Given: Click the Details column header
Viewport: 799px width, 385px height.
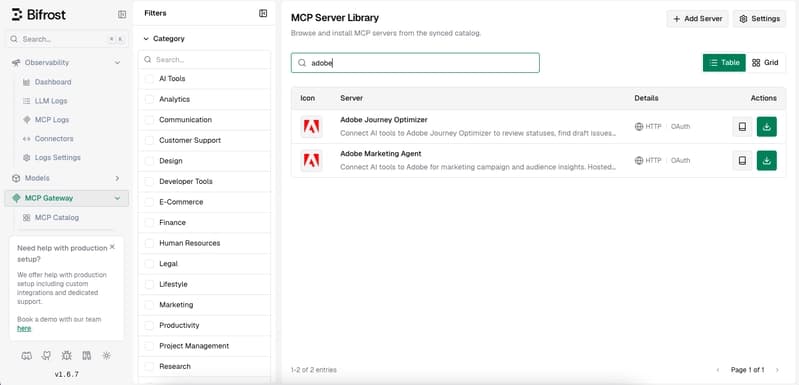Looking at the screenshot, I should pyautogui.click(x=646, y=98).
